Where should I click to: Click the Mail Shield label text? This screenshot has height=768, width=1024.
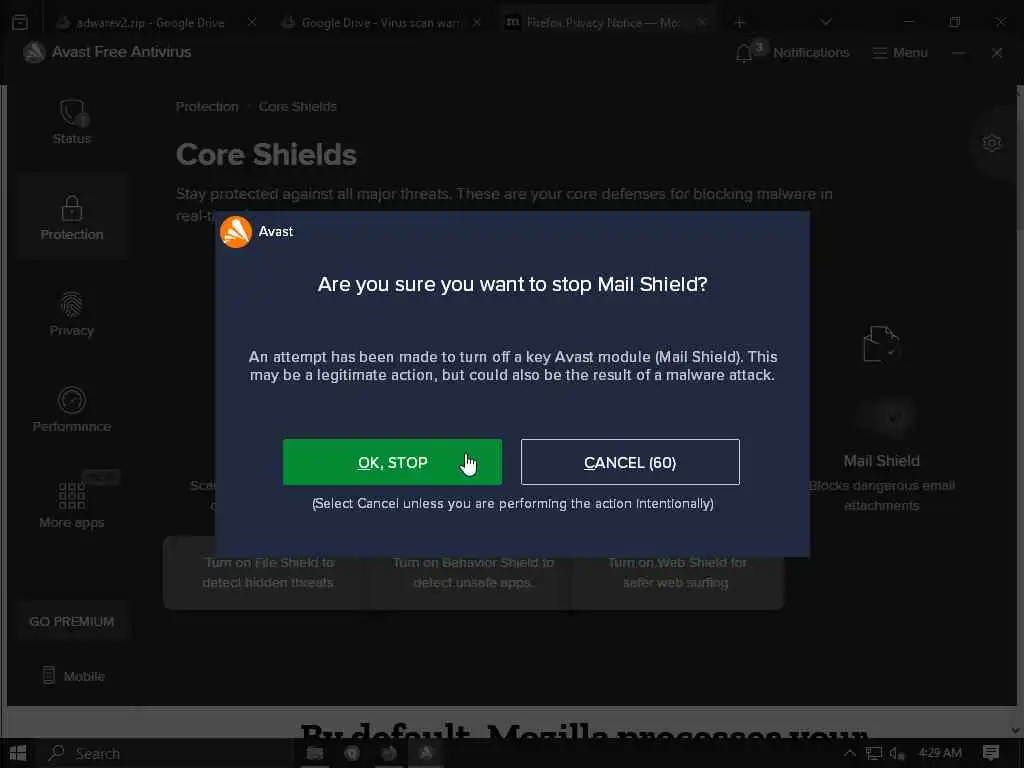click(x=882, y=460)
